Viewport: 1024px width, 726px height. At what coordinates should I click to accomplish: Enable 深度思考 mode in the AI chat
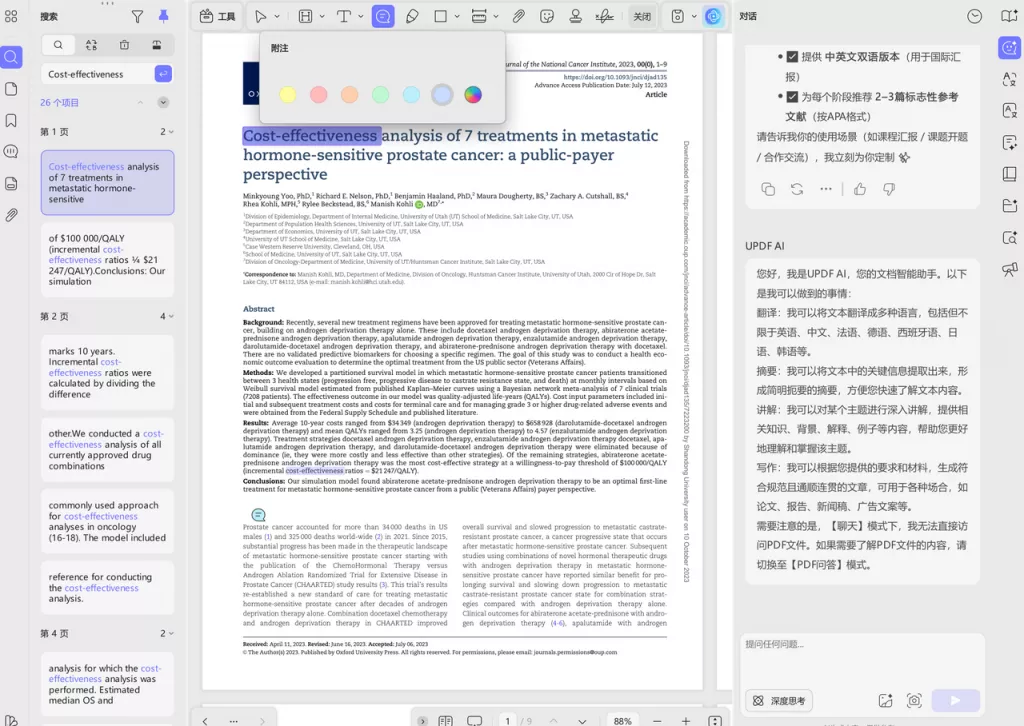click(x=778, y=700)
